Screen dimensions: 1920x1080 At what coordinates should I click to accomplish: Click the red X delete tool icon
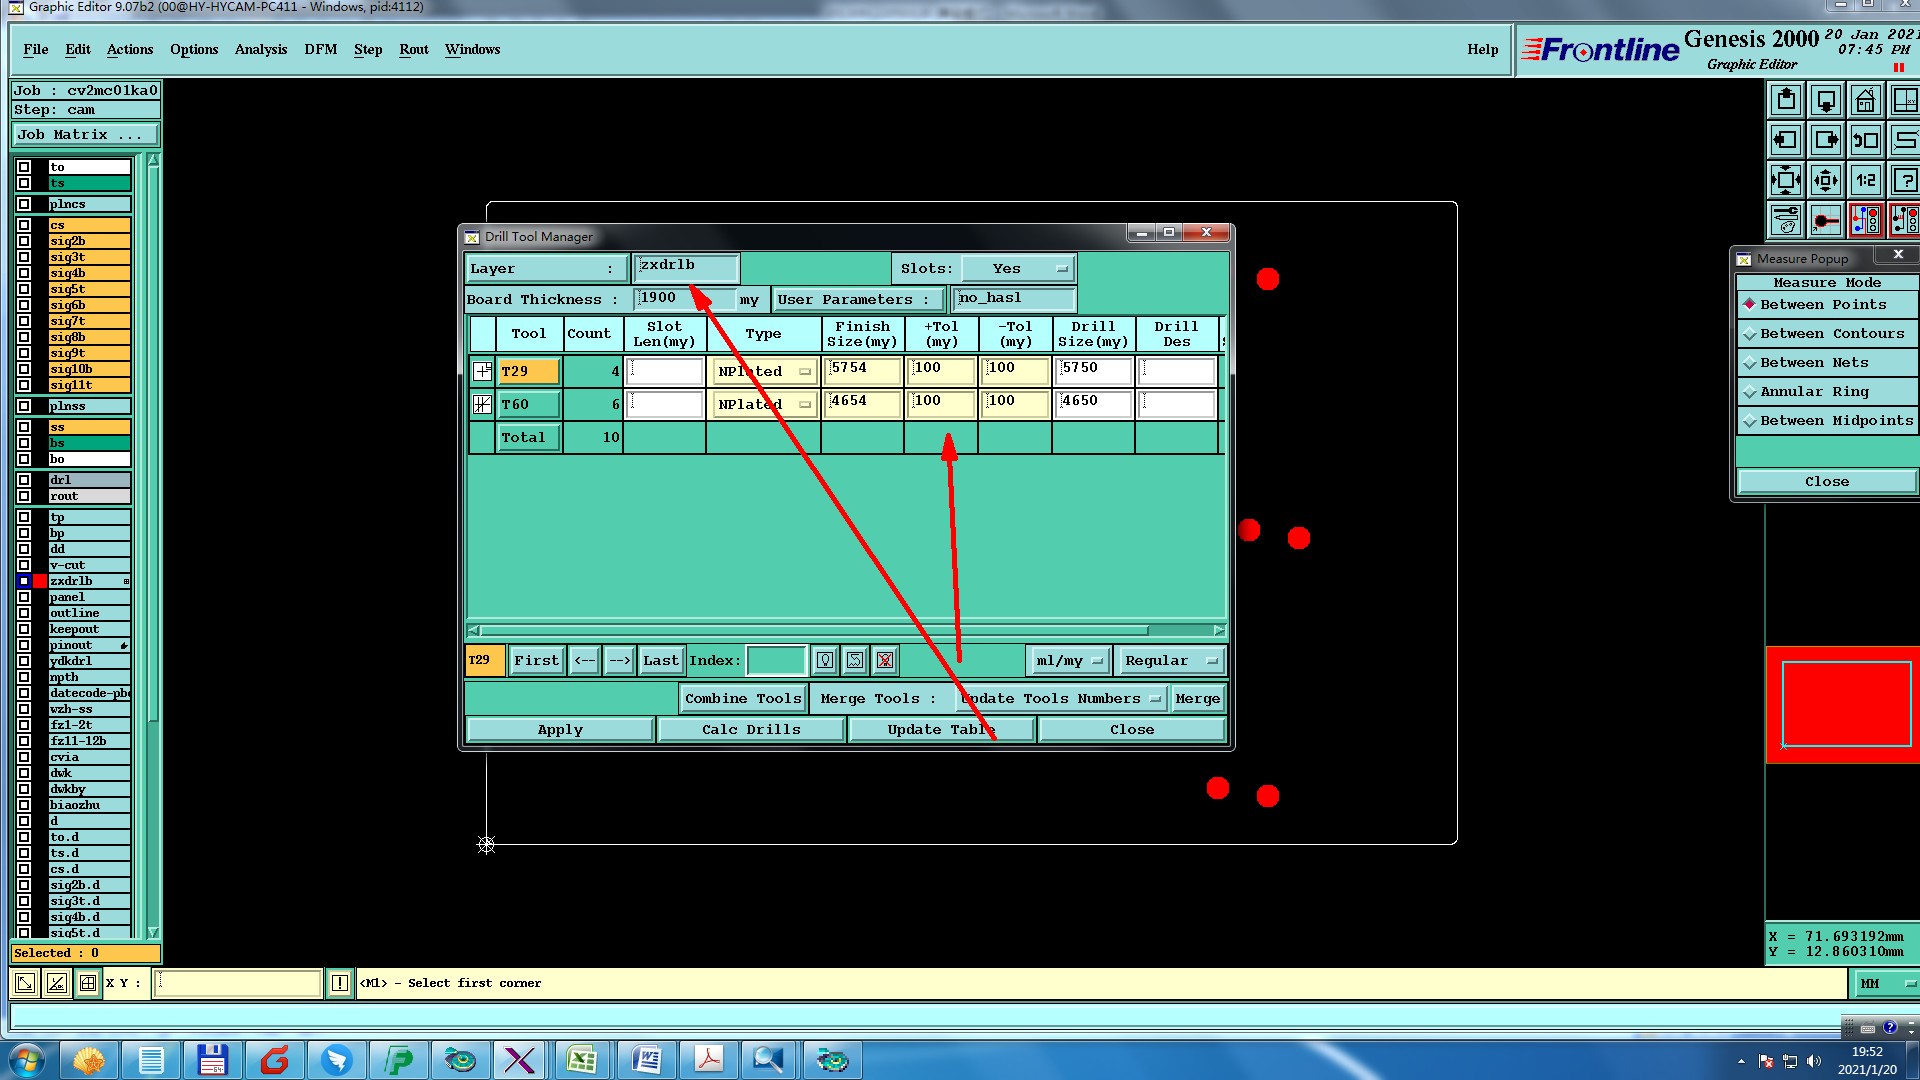tap(885, 660)
